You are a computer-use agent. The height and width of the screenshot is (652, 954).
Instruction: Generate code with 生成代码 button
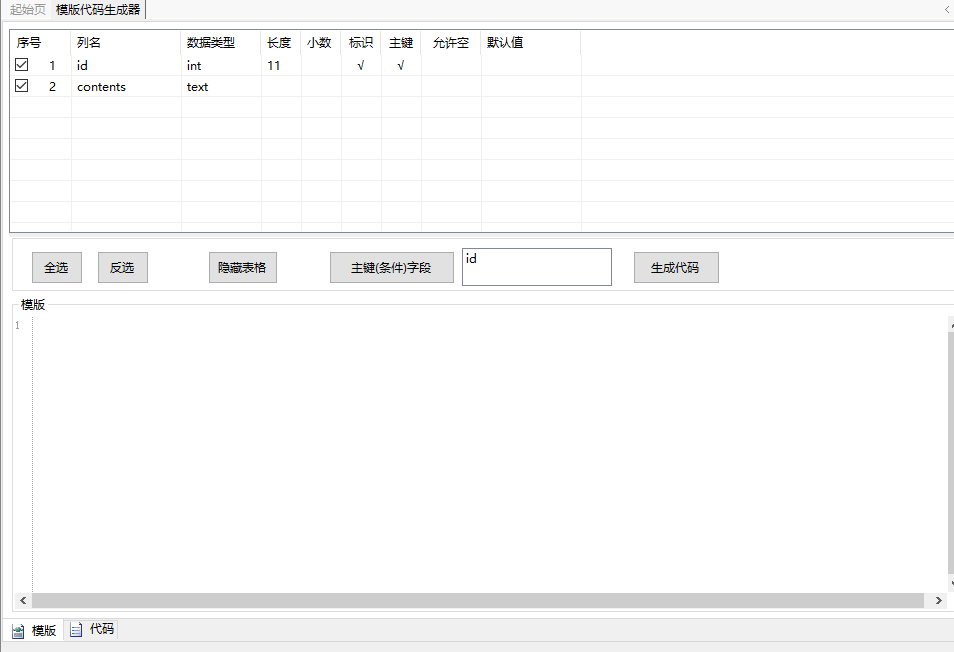coord(675,268)
